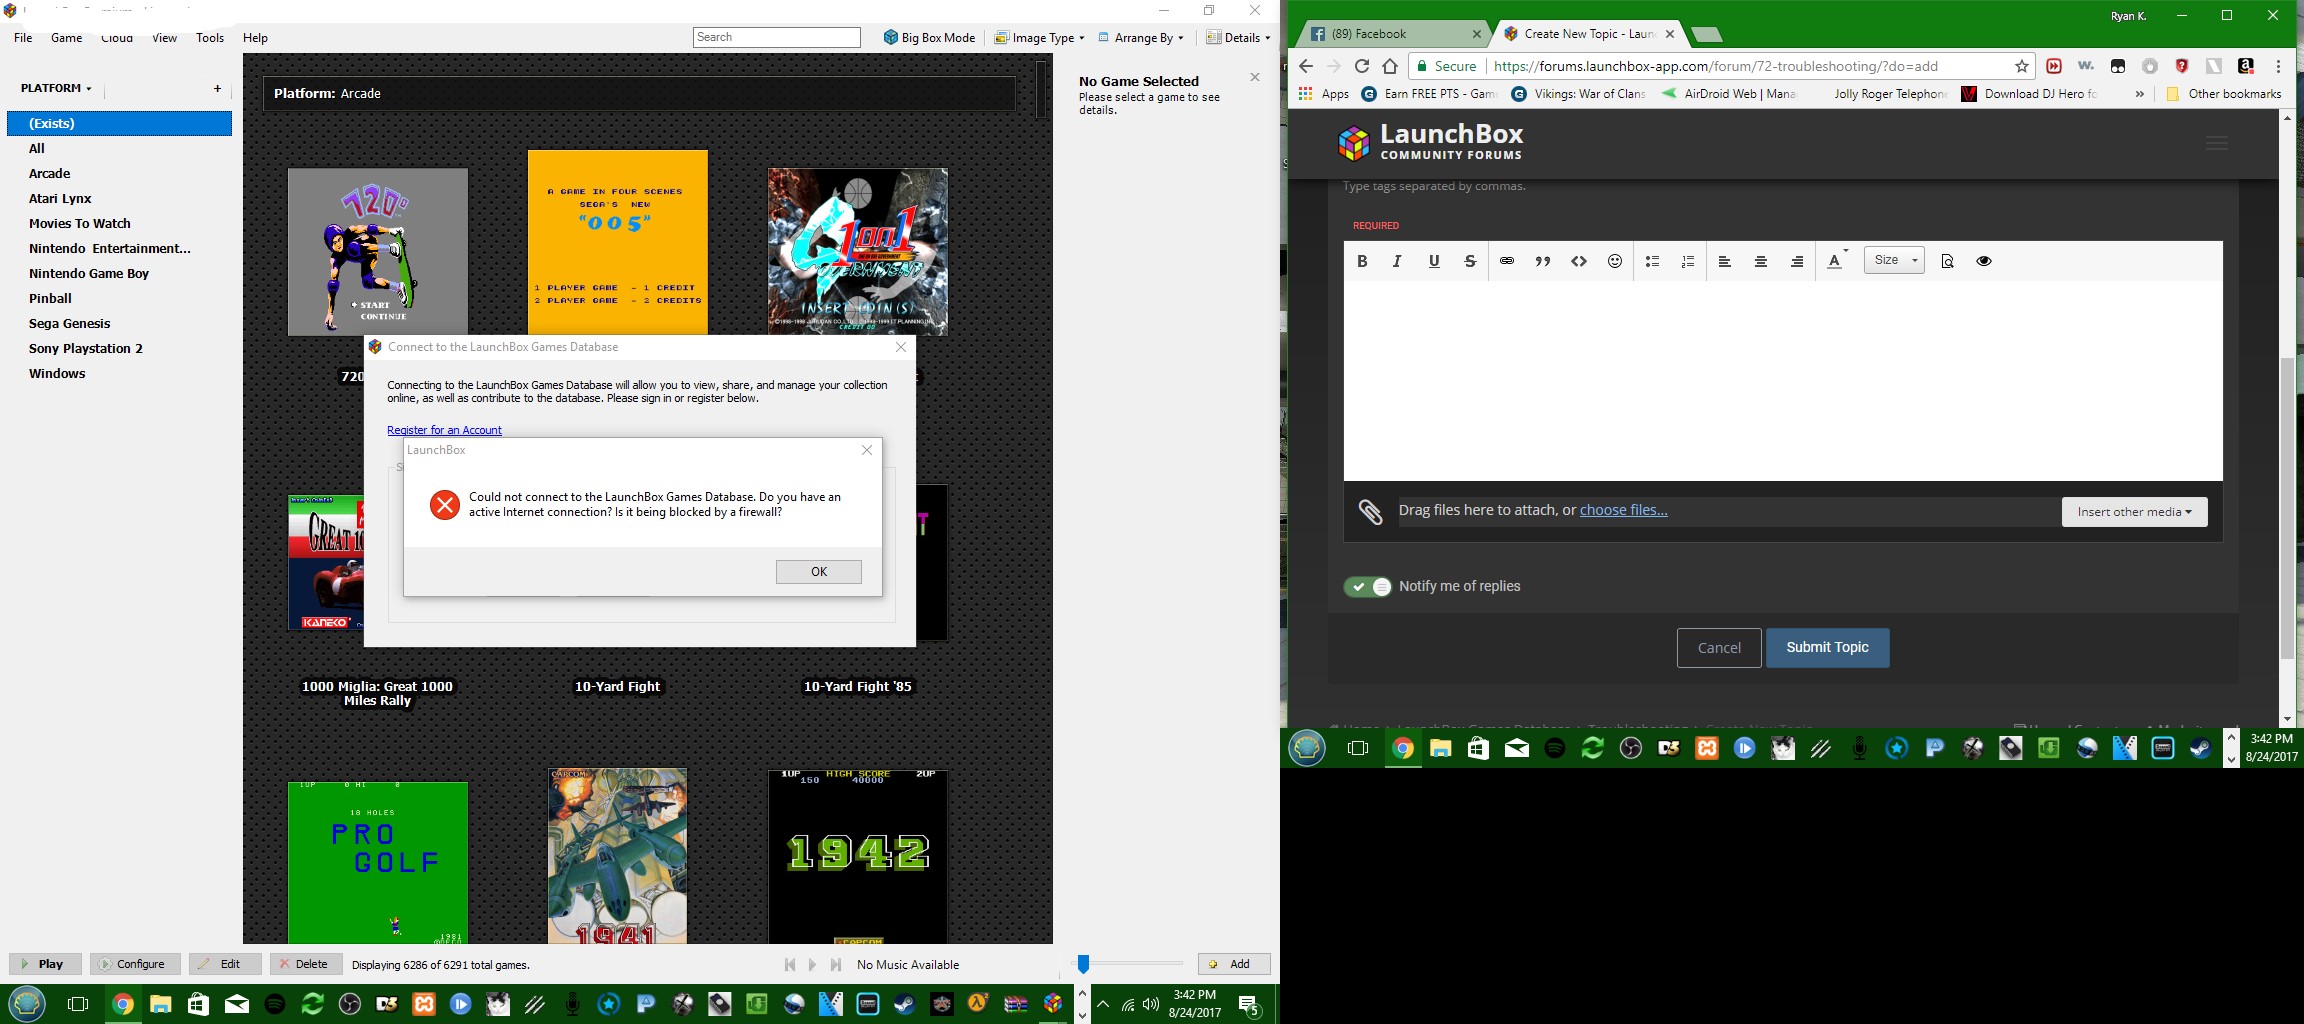
Task: Apply bold formatting in forum editor
Action: [x=1361, y=261]
